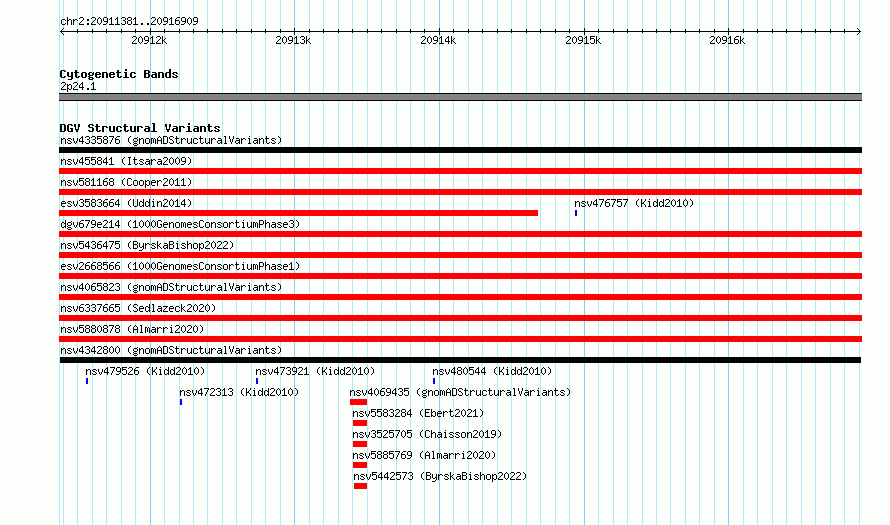Open variant esv2668566 (1000GenomesConsortiumPhase1) label
Viewport: 890px width, 525px height.
[x=180, y=266]
